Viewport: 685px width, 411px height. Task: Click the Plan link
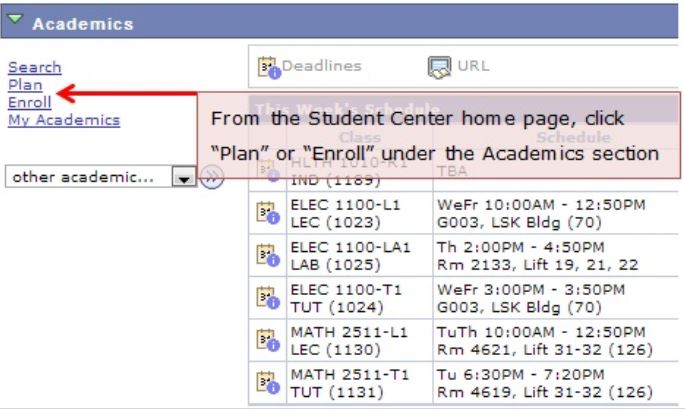pos(25,85)
